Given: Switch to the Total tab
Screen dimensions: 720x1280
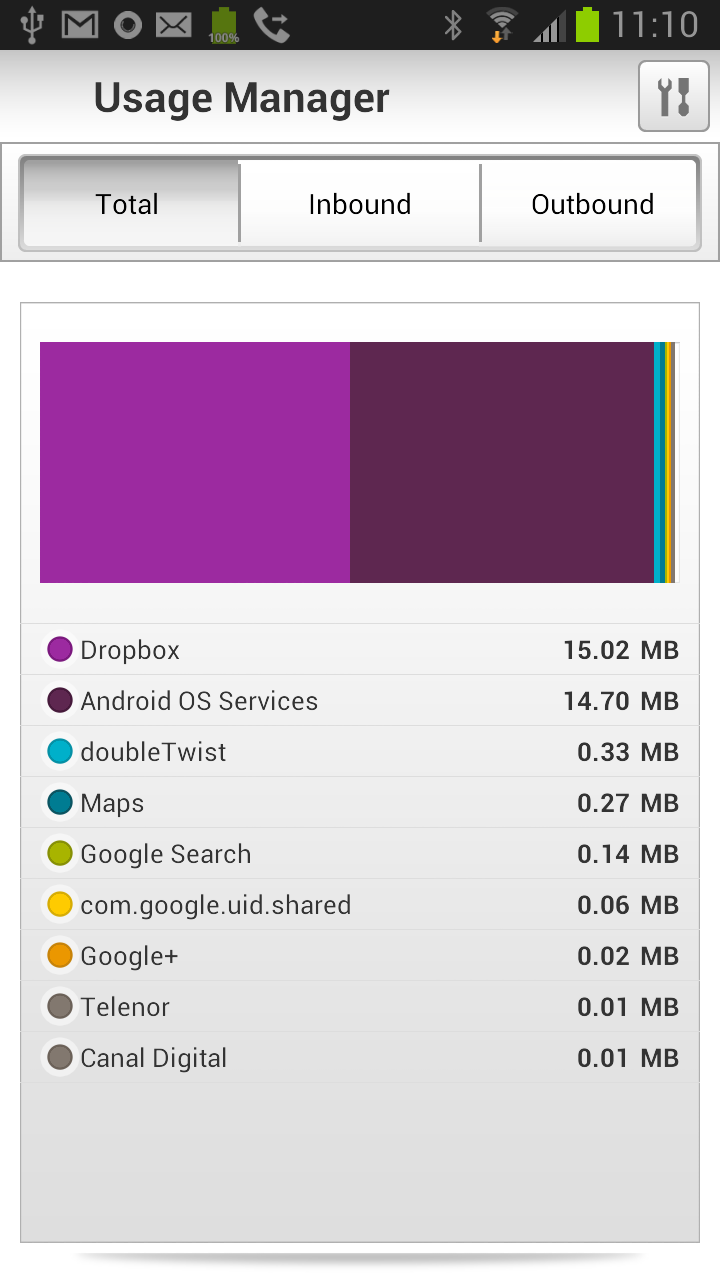Looking at the screenshot, I should click(128, 204).
